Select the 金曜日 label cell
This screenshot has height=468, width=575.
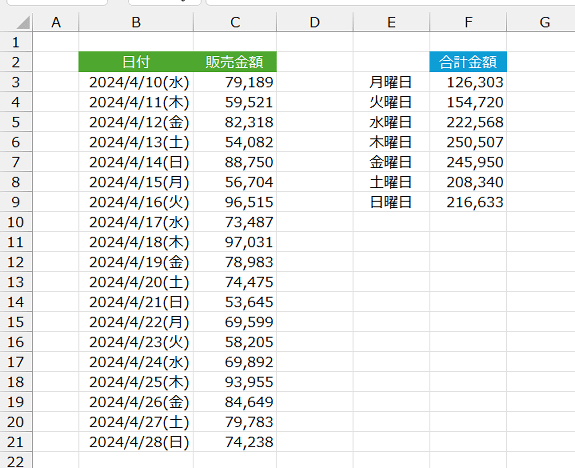pos(391,162)
